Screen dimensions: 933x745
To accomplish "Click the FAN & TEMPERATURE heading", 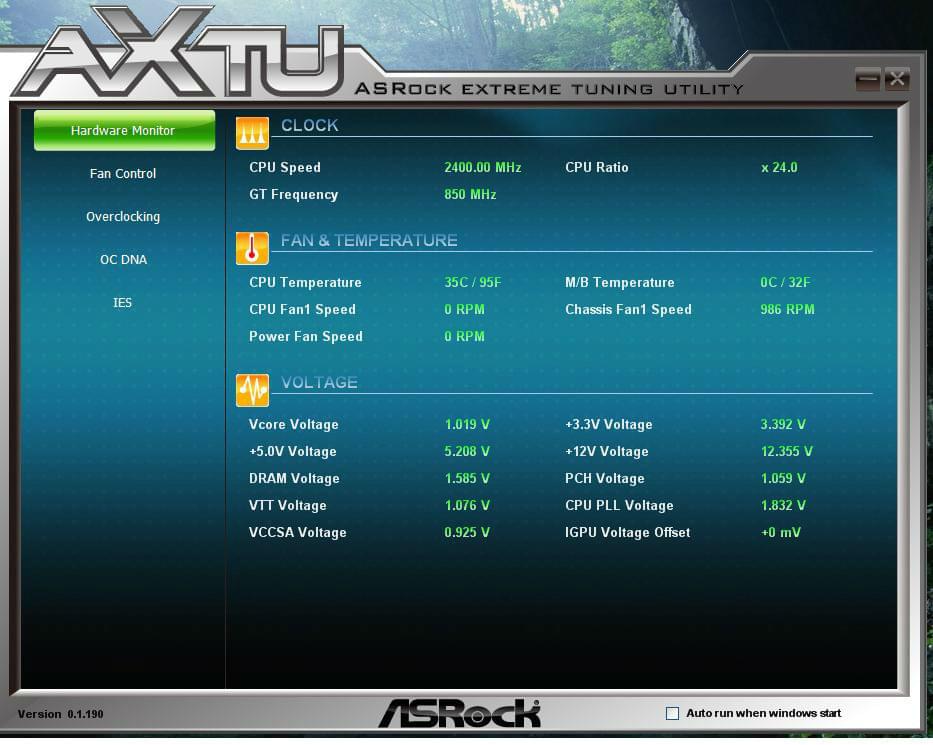I will [369, 240].
